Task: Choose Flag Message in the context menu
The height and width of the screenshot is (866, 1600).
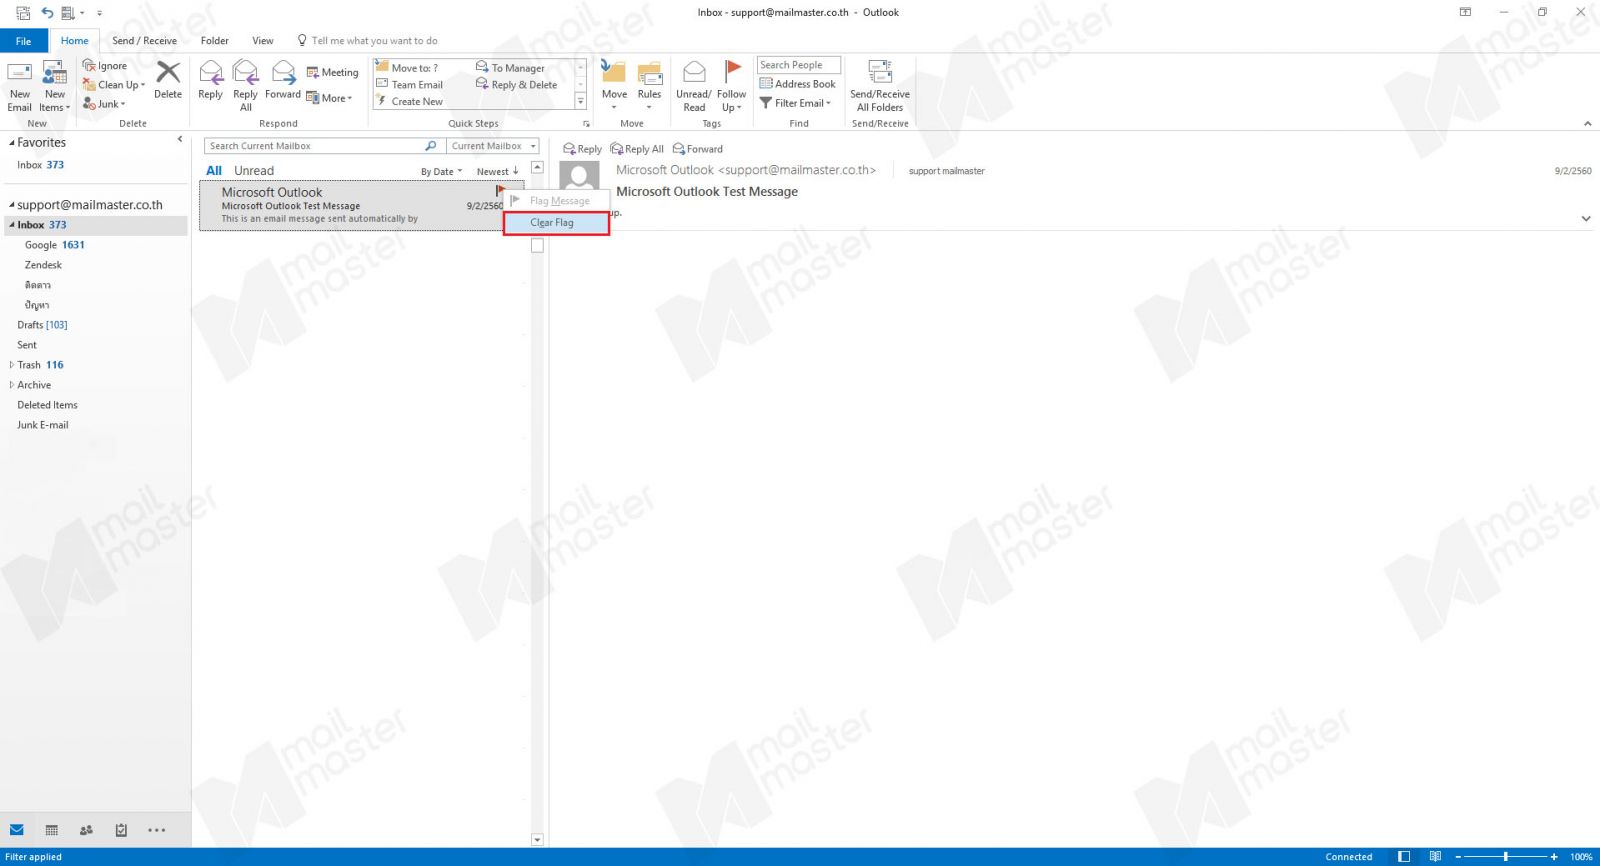Action: click(556, 201)
